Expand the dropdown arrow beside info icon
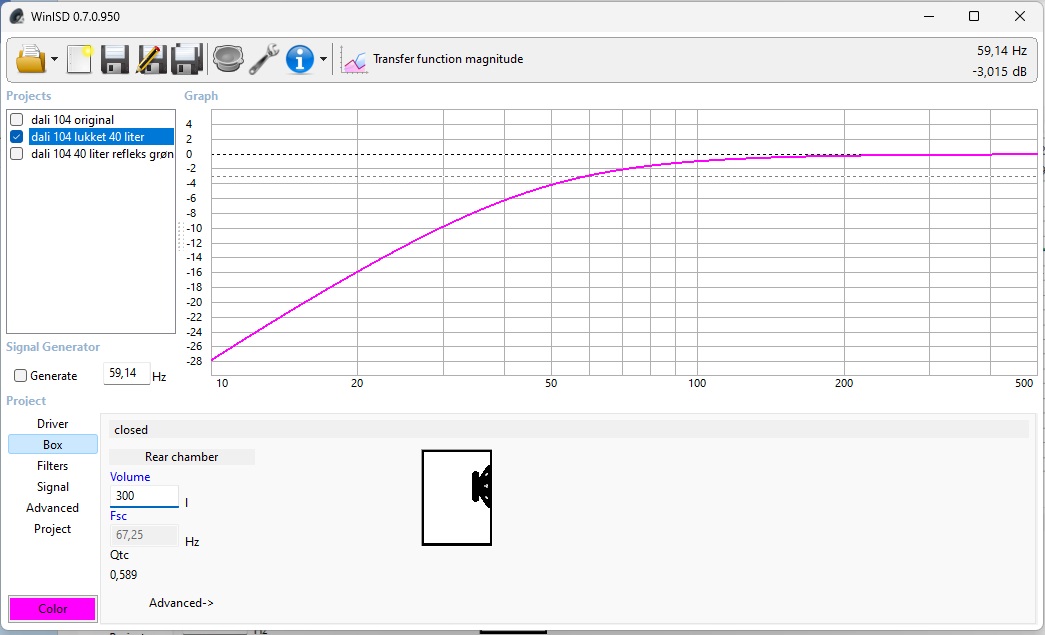1045x635 pixels. (323, 59)
